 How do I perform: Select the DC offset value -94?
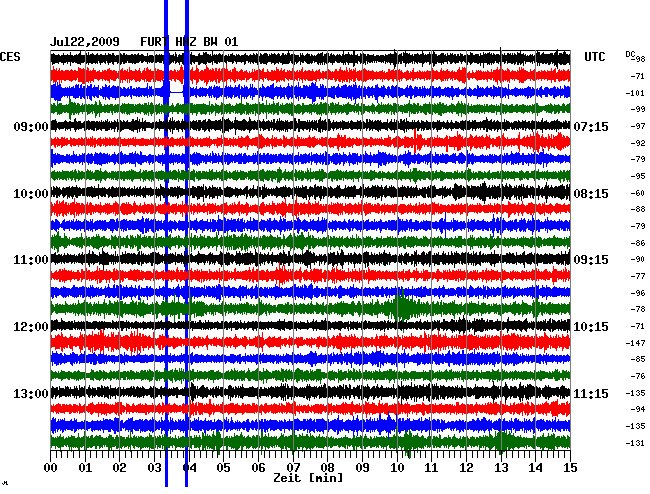(x=638, y=409)
